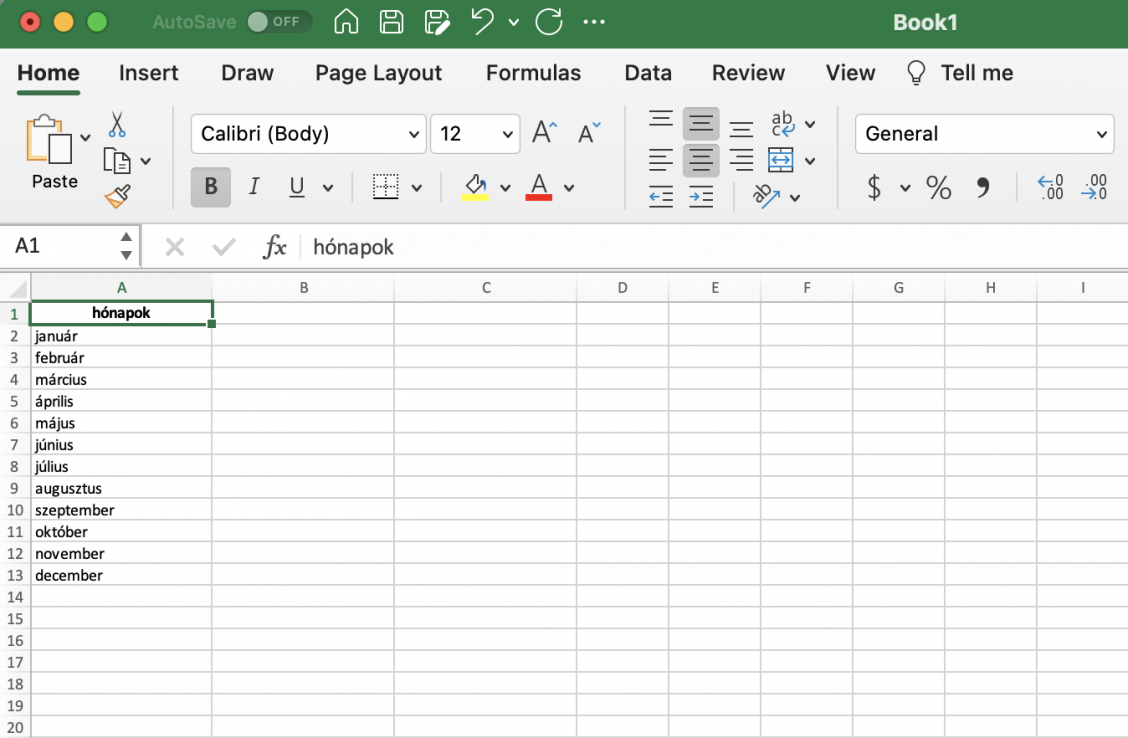Open the Data ribbon tab
1128x738 pixels.
pos(647,72)
